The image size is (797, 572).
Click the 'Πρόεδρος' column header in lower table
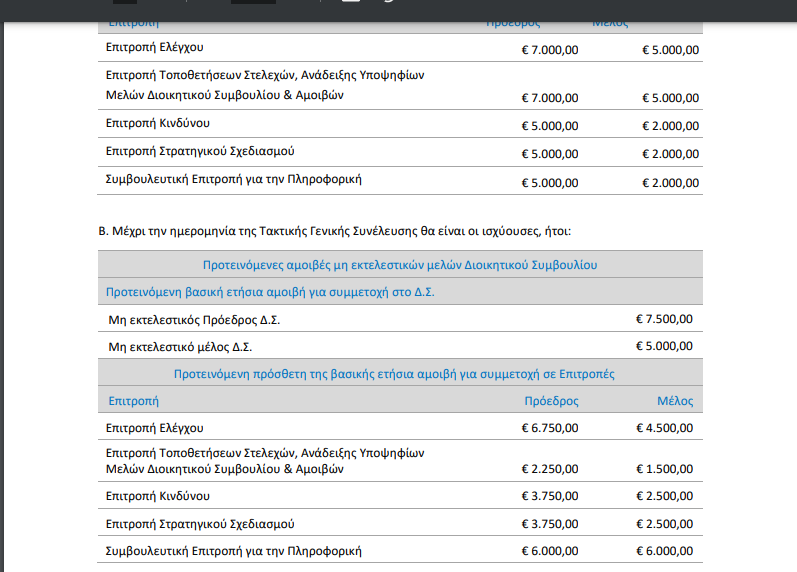(x=551, y=401)
